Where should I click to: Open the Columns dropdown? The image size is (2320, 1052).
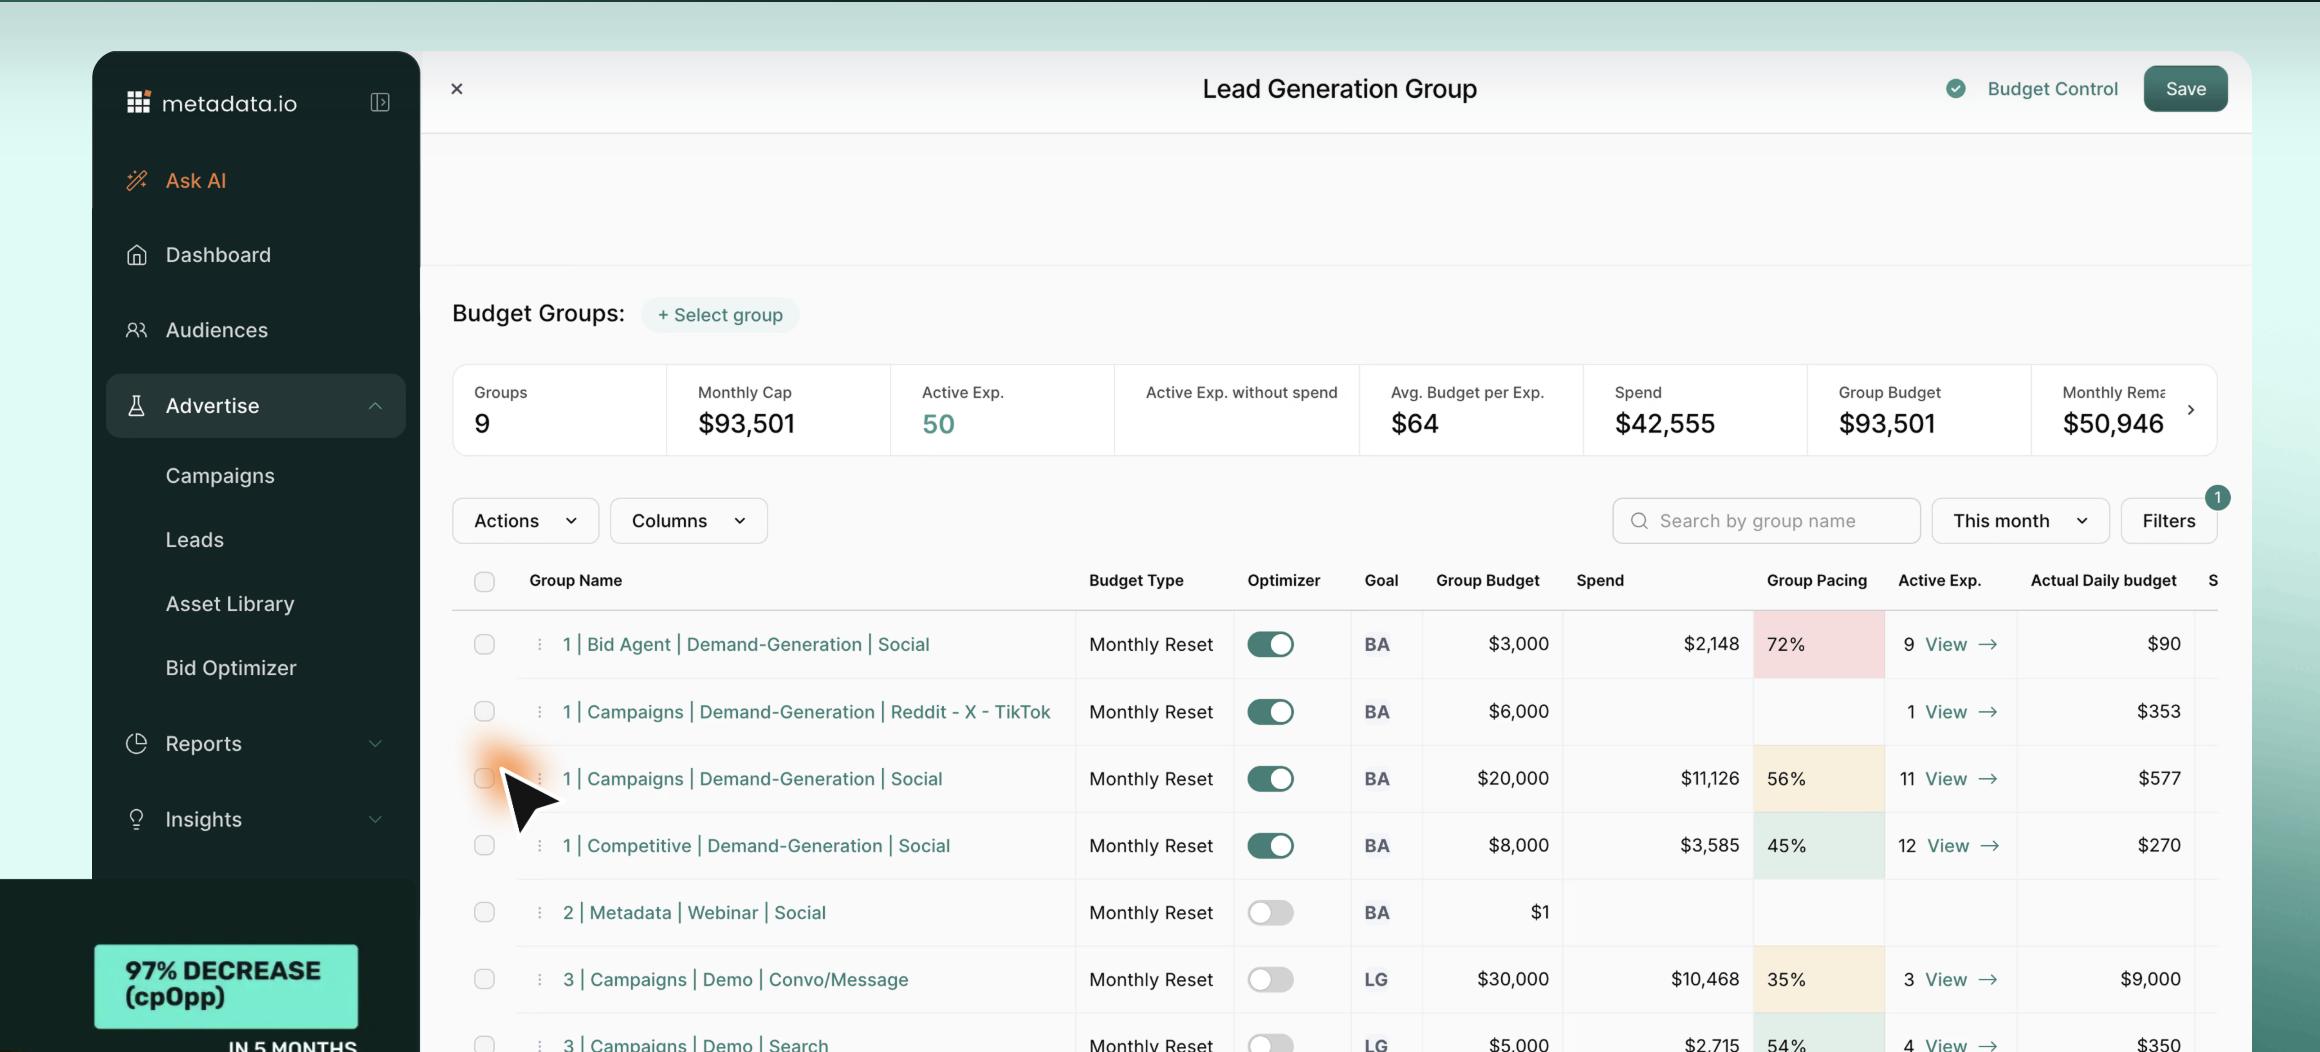coord(688,521)
